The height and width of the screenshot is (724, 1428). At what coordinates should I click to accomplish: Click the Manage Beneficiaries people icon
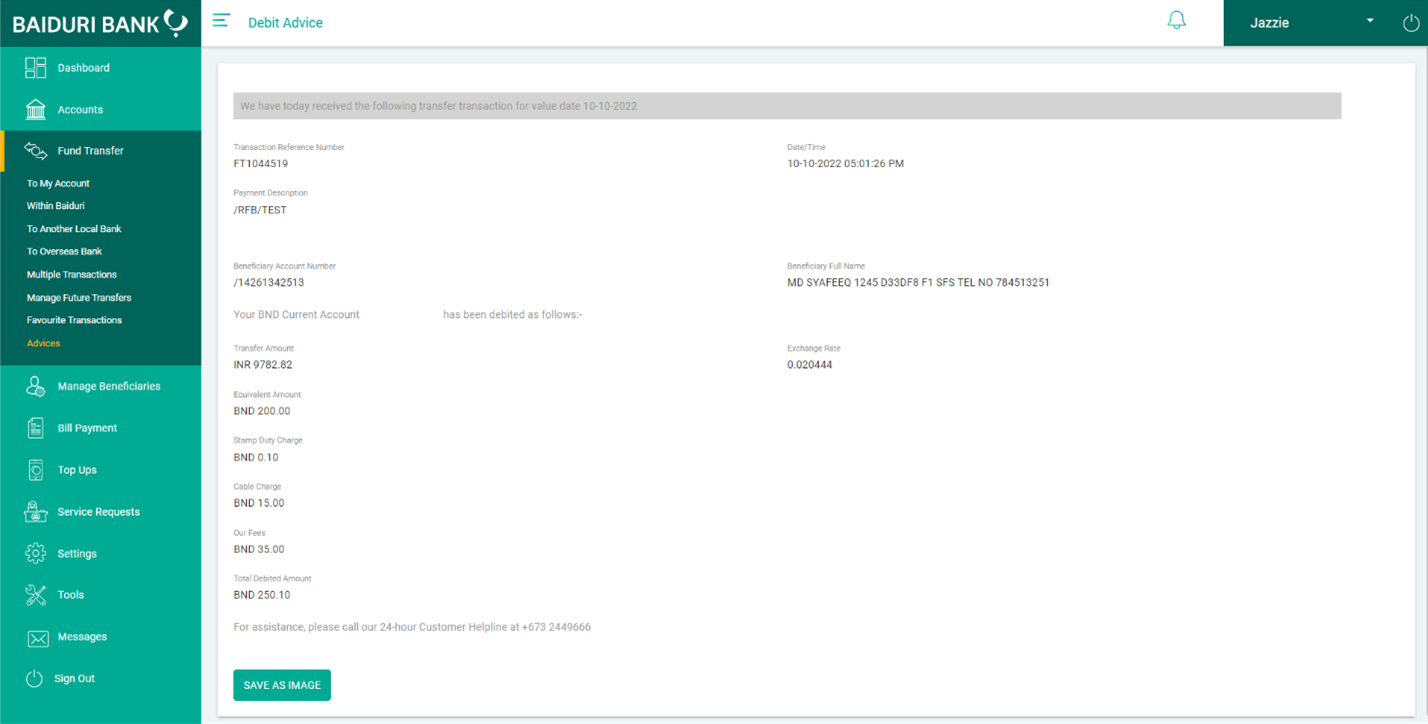coord(36,386)
